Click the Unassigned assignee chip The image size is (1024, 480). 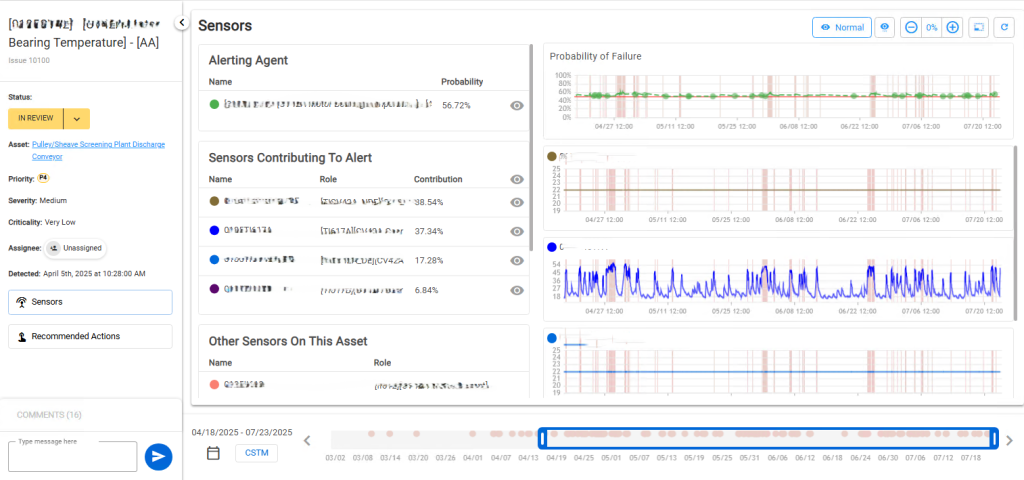[x=76, y=248]
